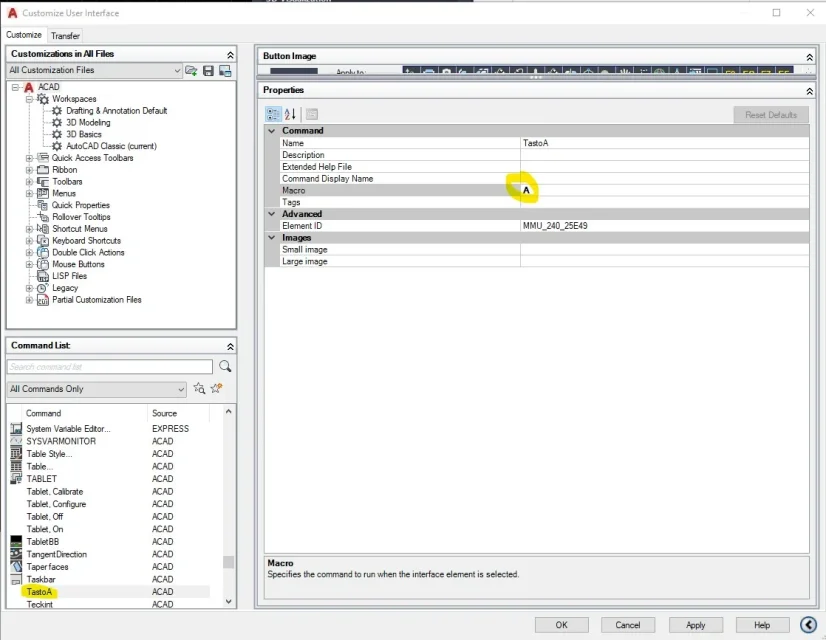Expand the Double Click Actions node
Viewport: 826px width, 640px height.
30,252
